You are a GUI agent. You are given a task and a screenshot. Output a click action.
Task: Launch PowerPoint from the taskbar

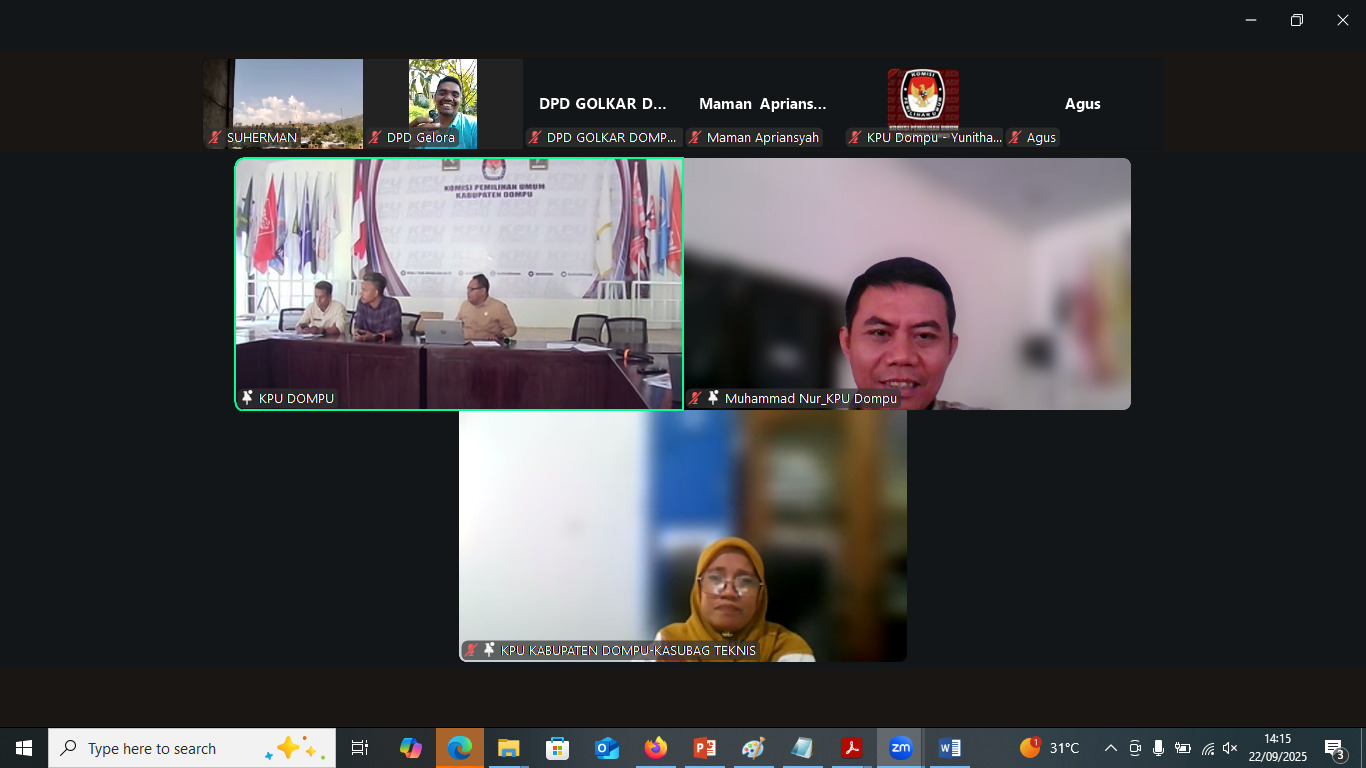point(705,748)
